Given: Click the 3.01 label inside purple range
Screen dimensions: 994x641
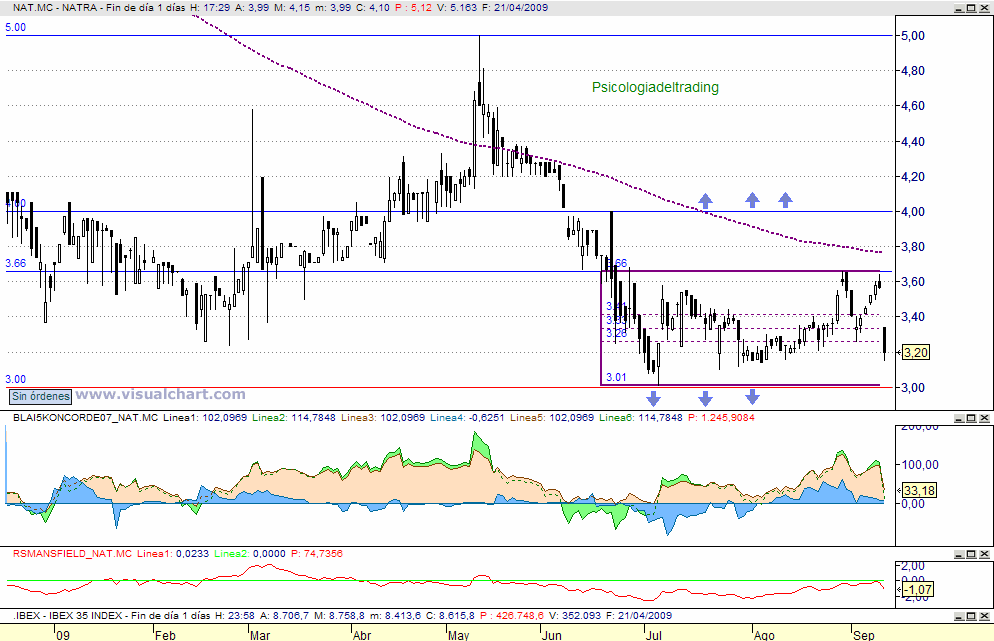Looking at the screenshot, I should tap(616, 377).
